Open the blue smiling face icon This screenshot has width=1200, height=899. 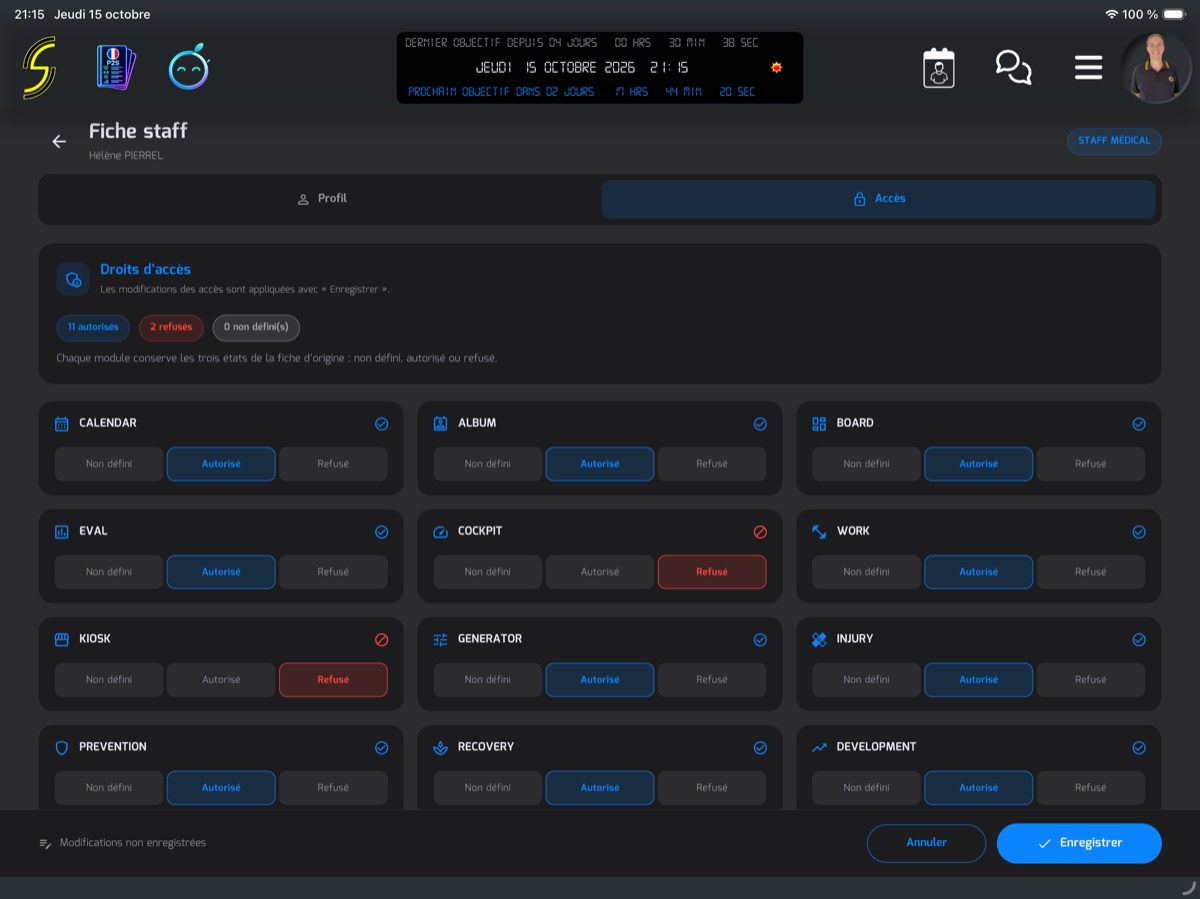188,68
